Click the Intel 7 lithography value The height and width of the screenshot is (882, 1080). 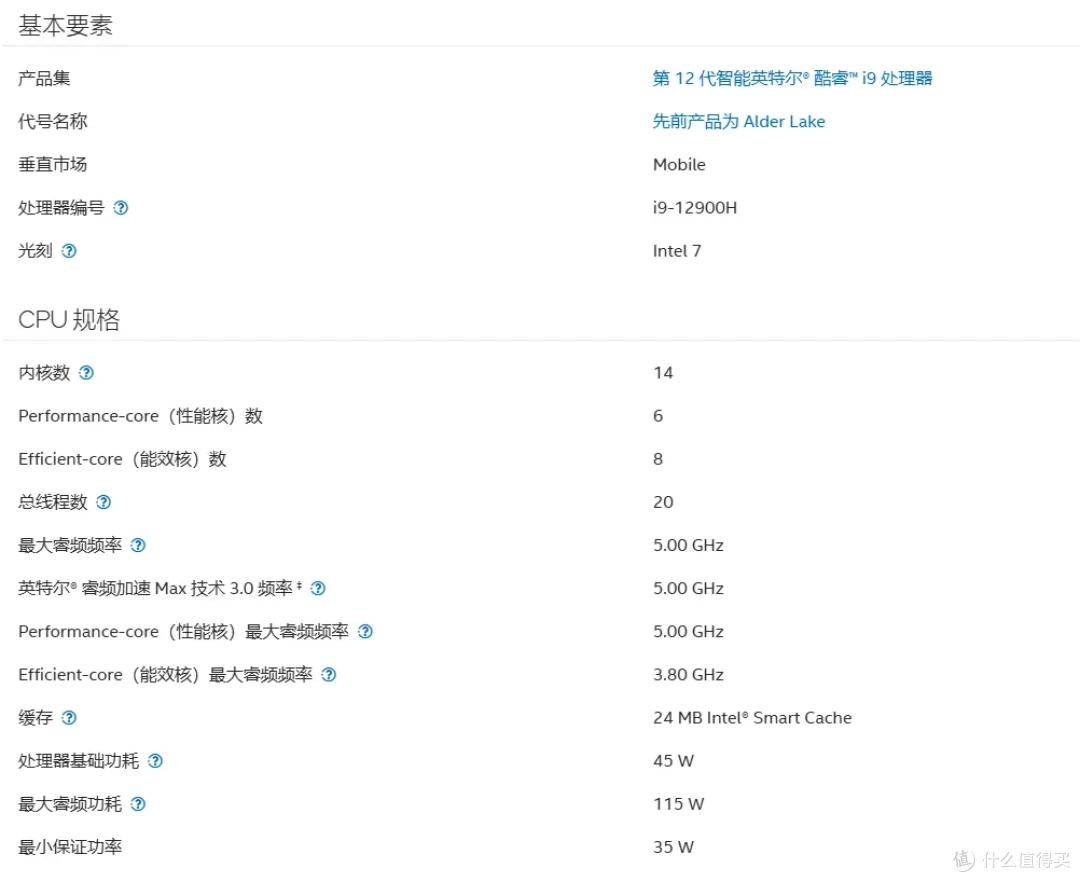click(676, 251)
